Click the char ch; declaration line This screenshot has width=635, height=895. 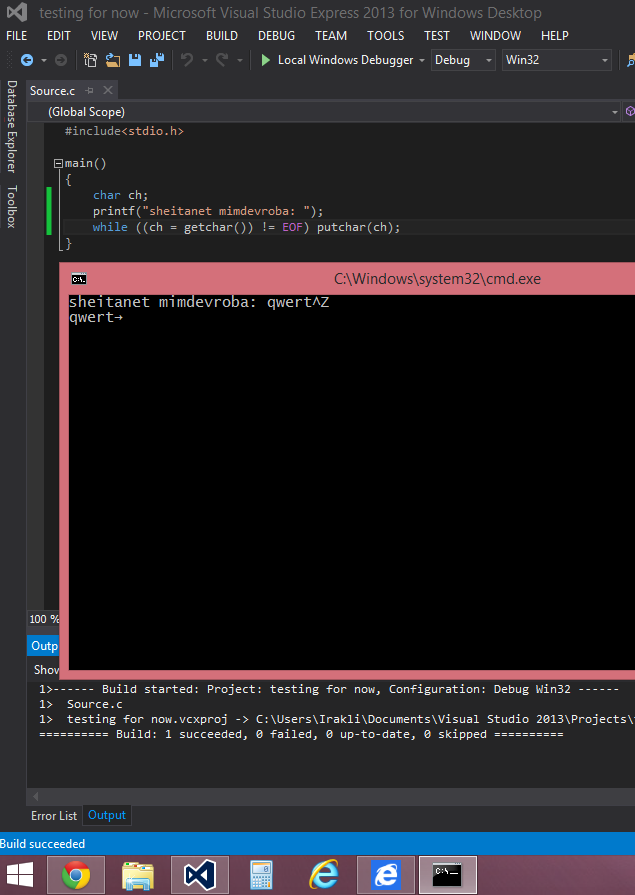pyautogui.click(x=120, y=195)
